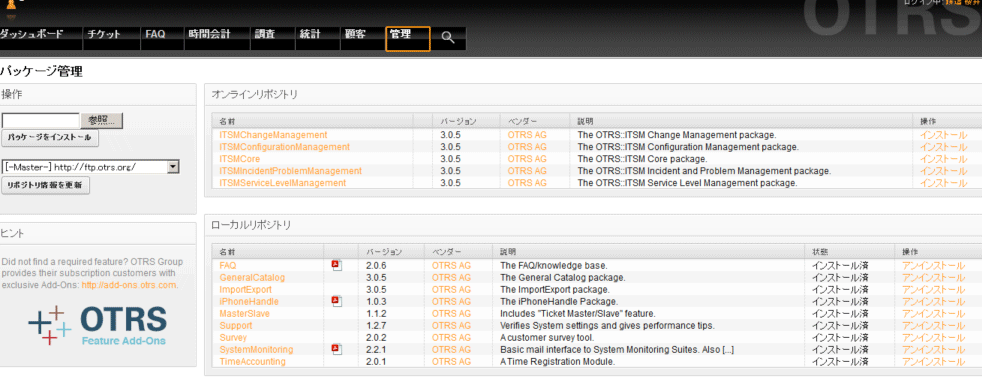Image resolution: width=982 pixels, height=382 pixels.
Task: Select version 2.2.1 cell of SystemMonitoring
Action: coord(376,349)
